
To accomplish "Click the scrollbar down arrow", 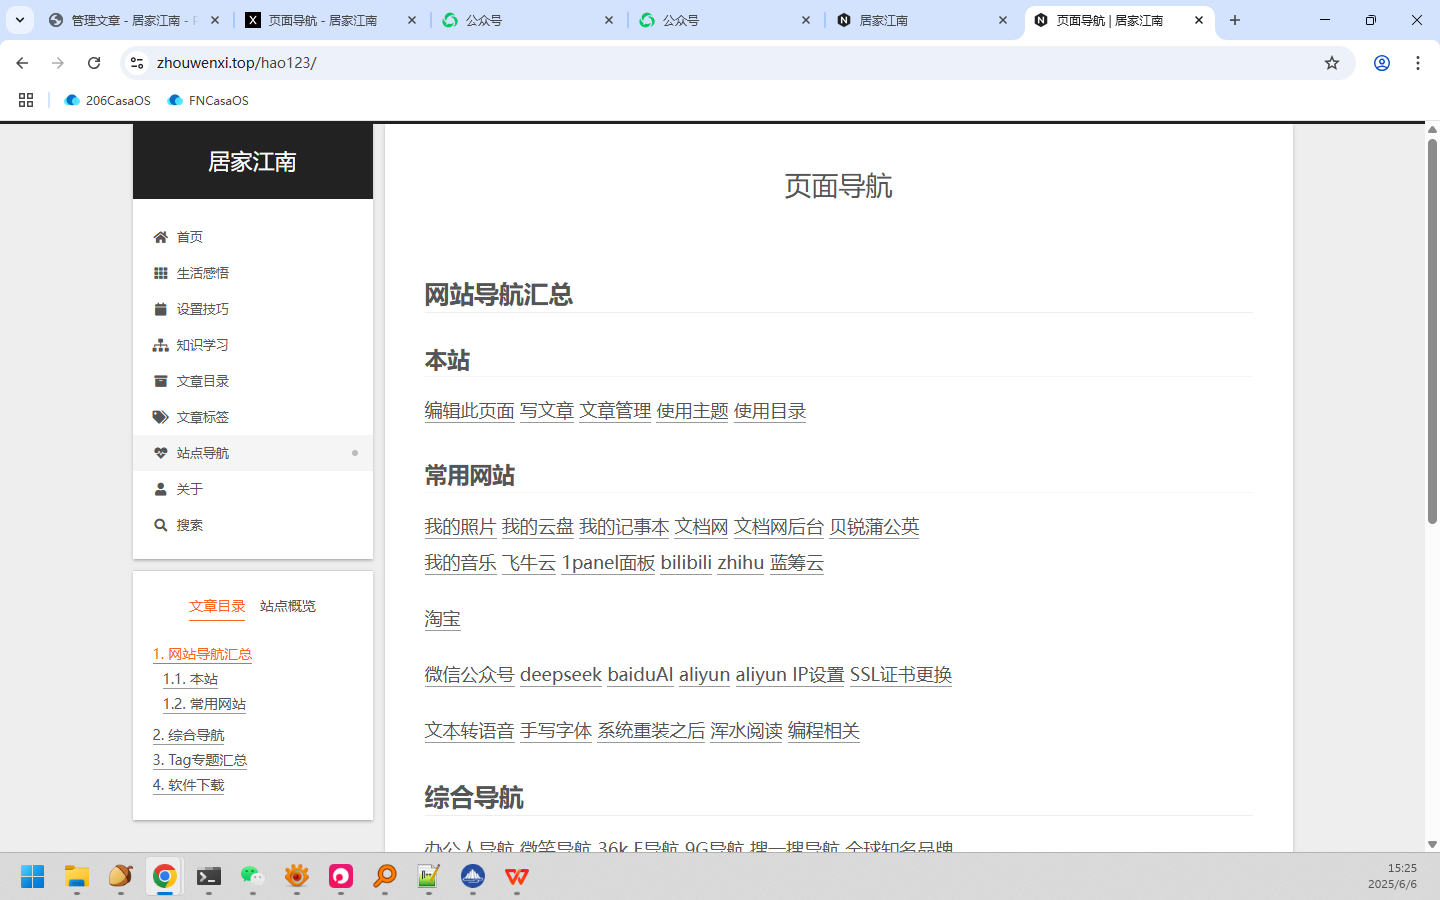I will (1432, 844).
